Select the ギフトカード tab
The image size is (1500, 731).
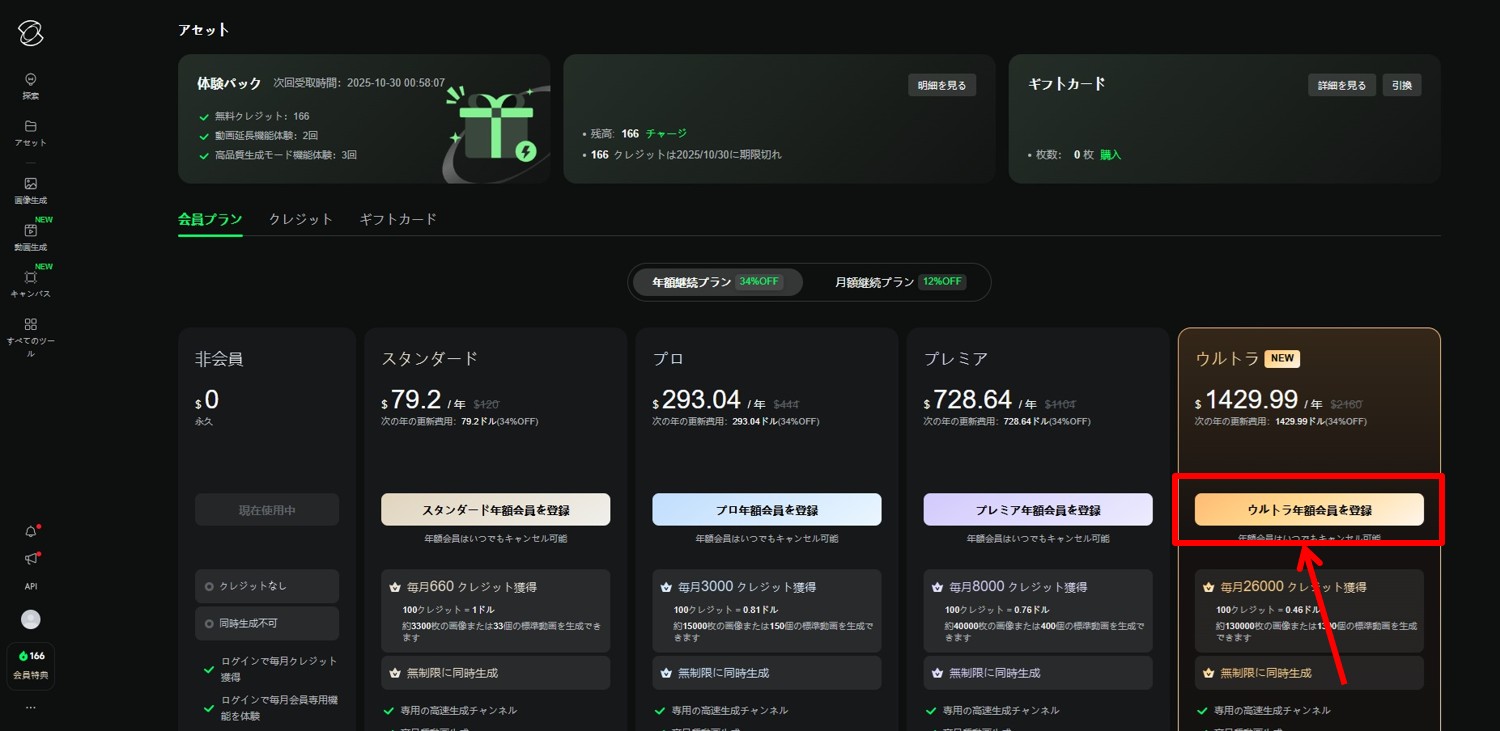point(398,219)
